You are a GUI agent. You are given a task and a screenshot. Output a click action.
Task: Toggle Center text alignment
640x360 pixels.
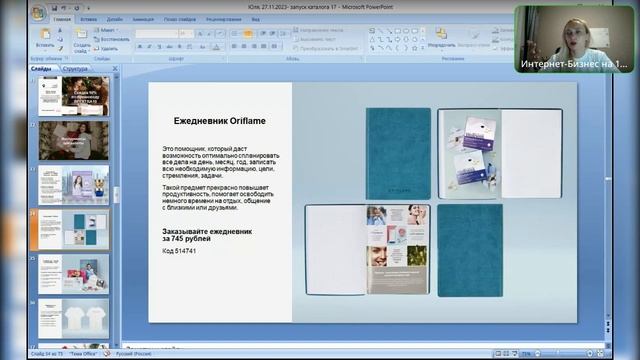(244, 47)
